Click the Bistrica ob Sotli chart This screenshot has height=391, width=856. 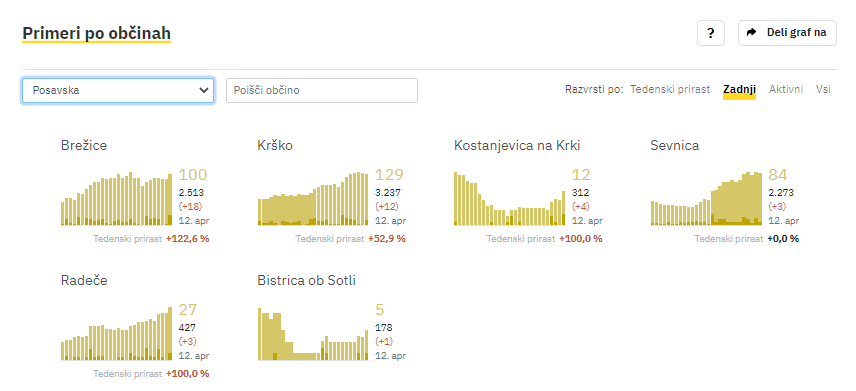coord(313,334)
